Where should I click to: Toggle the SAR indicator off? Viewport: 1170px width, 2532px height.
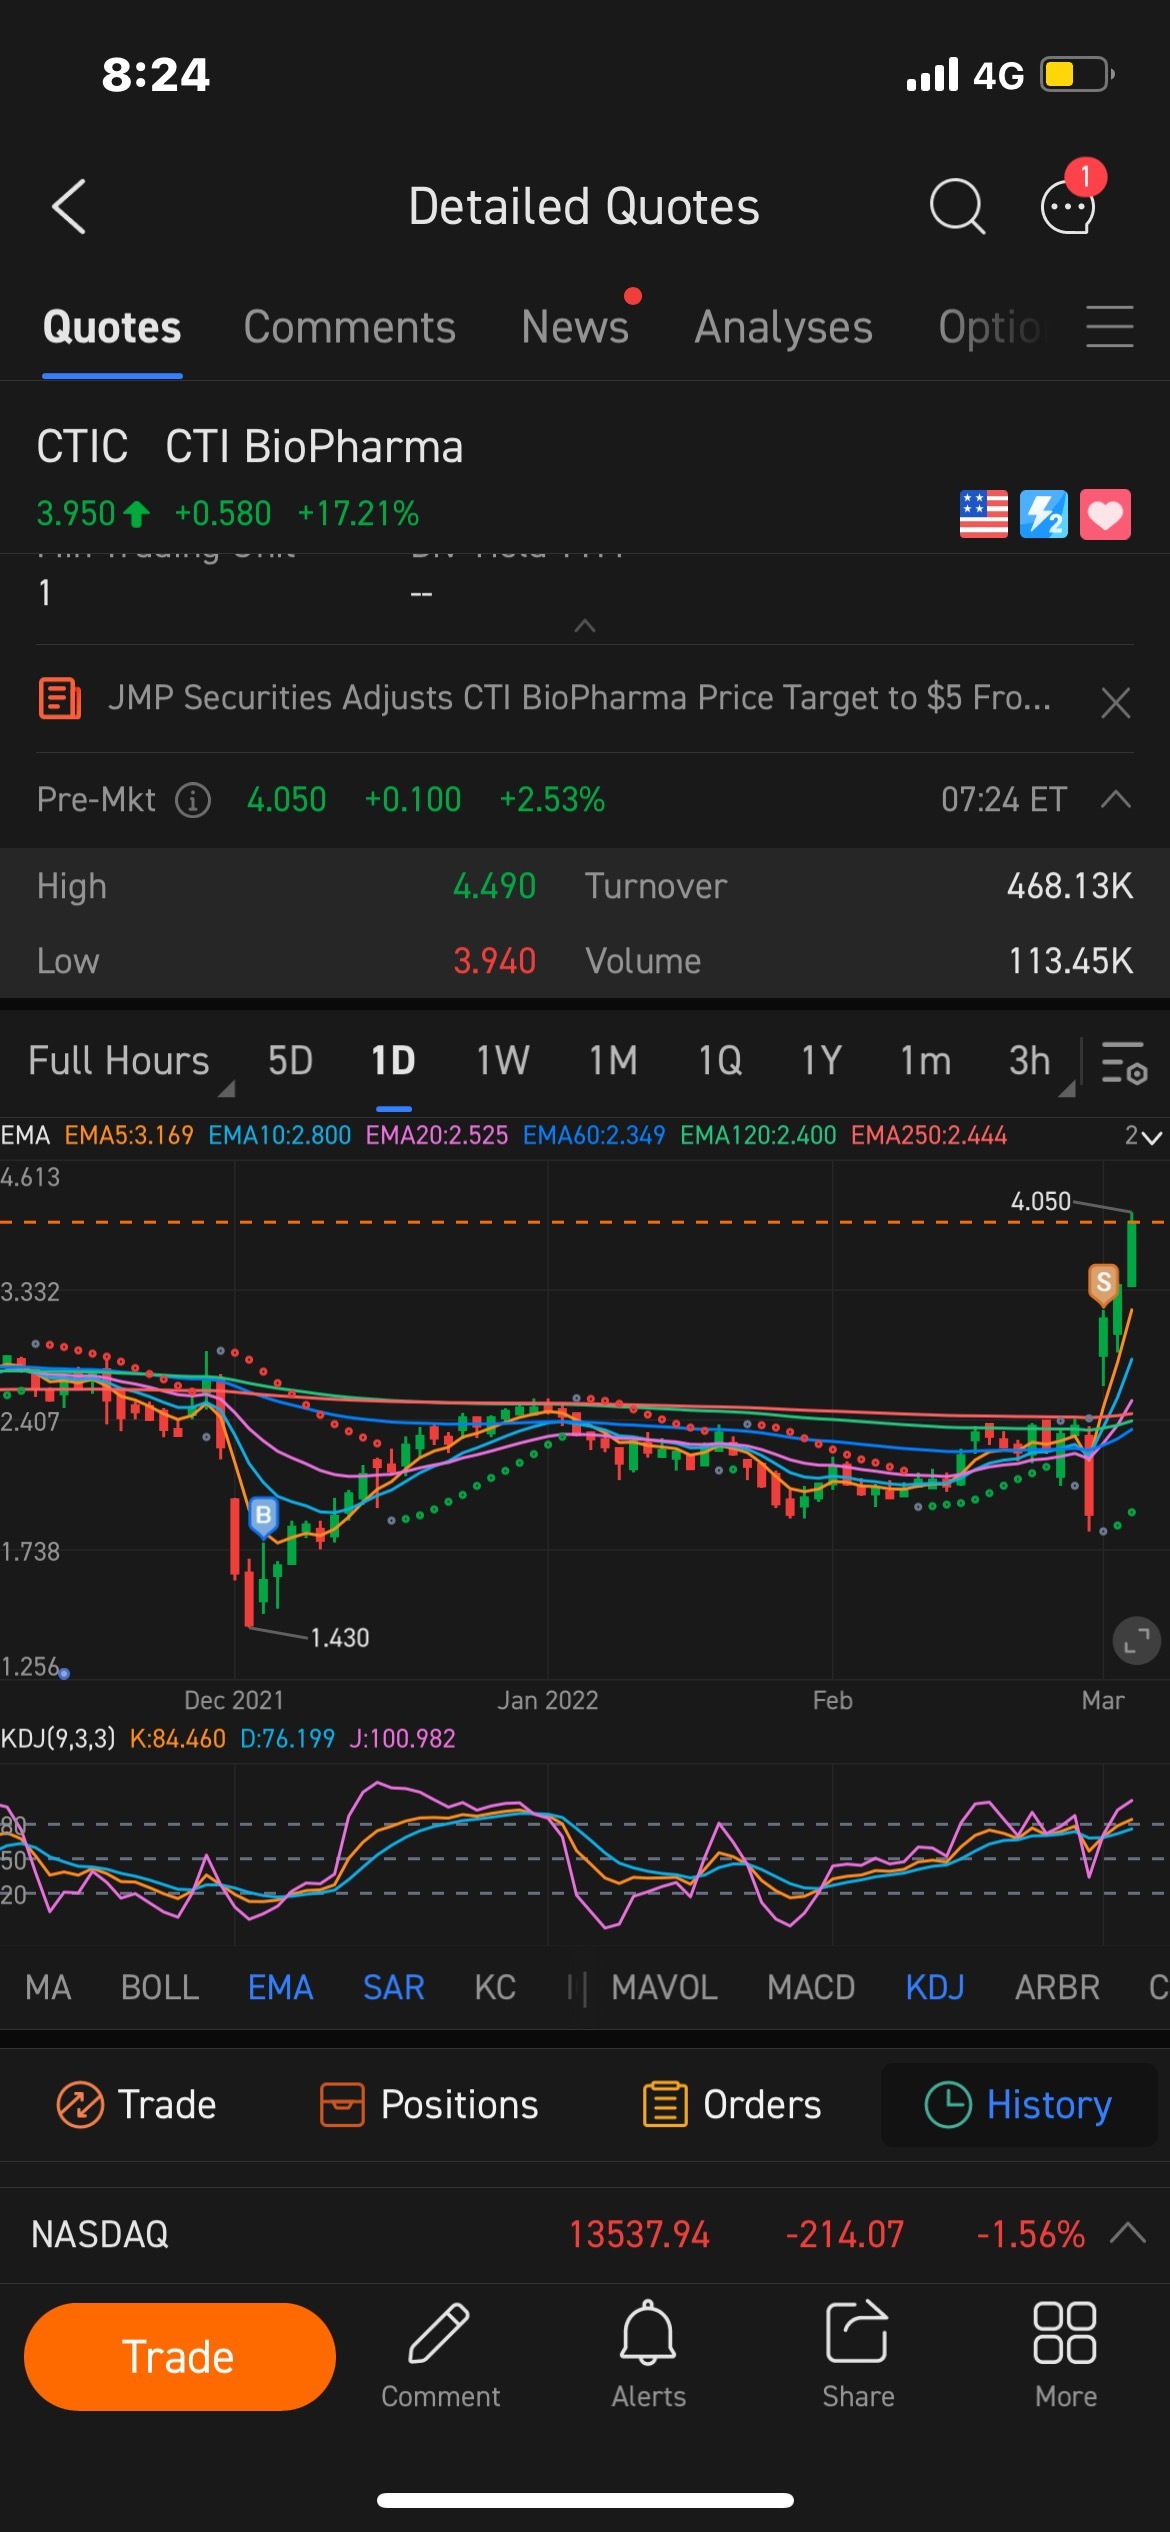(x=394, y=1987)
